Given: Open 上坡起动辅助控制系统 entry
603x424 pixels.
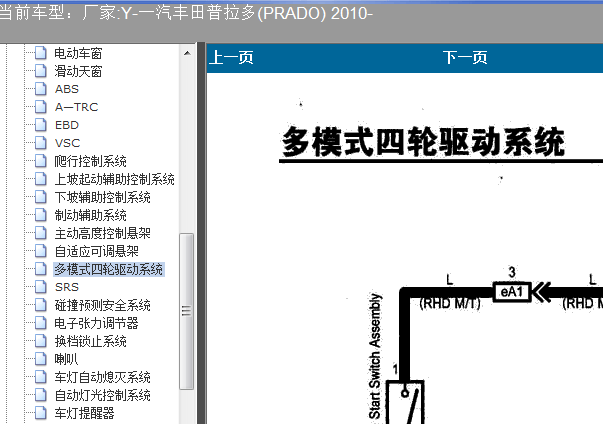Looking at the screenshot, I should [x=115, y=179].
